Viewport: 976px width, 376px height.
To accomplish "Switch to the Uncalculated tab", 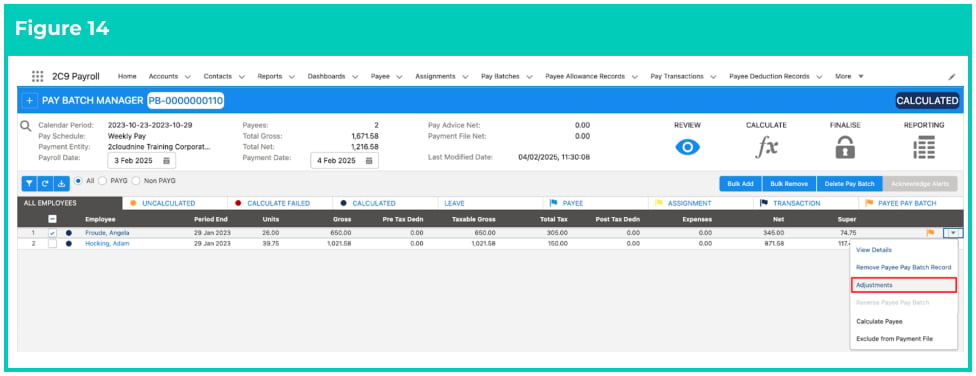I will point(175,204).
